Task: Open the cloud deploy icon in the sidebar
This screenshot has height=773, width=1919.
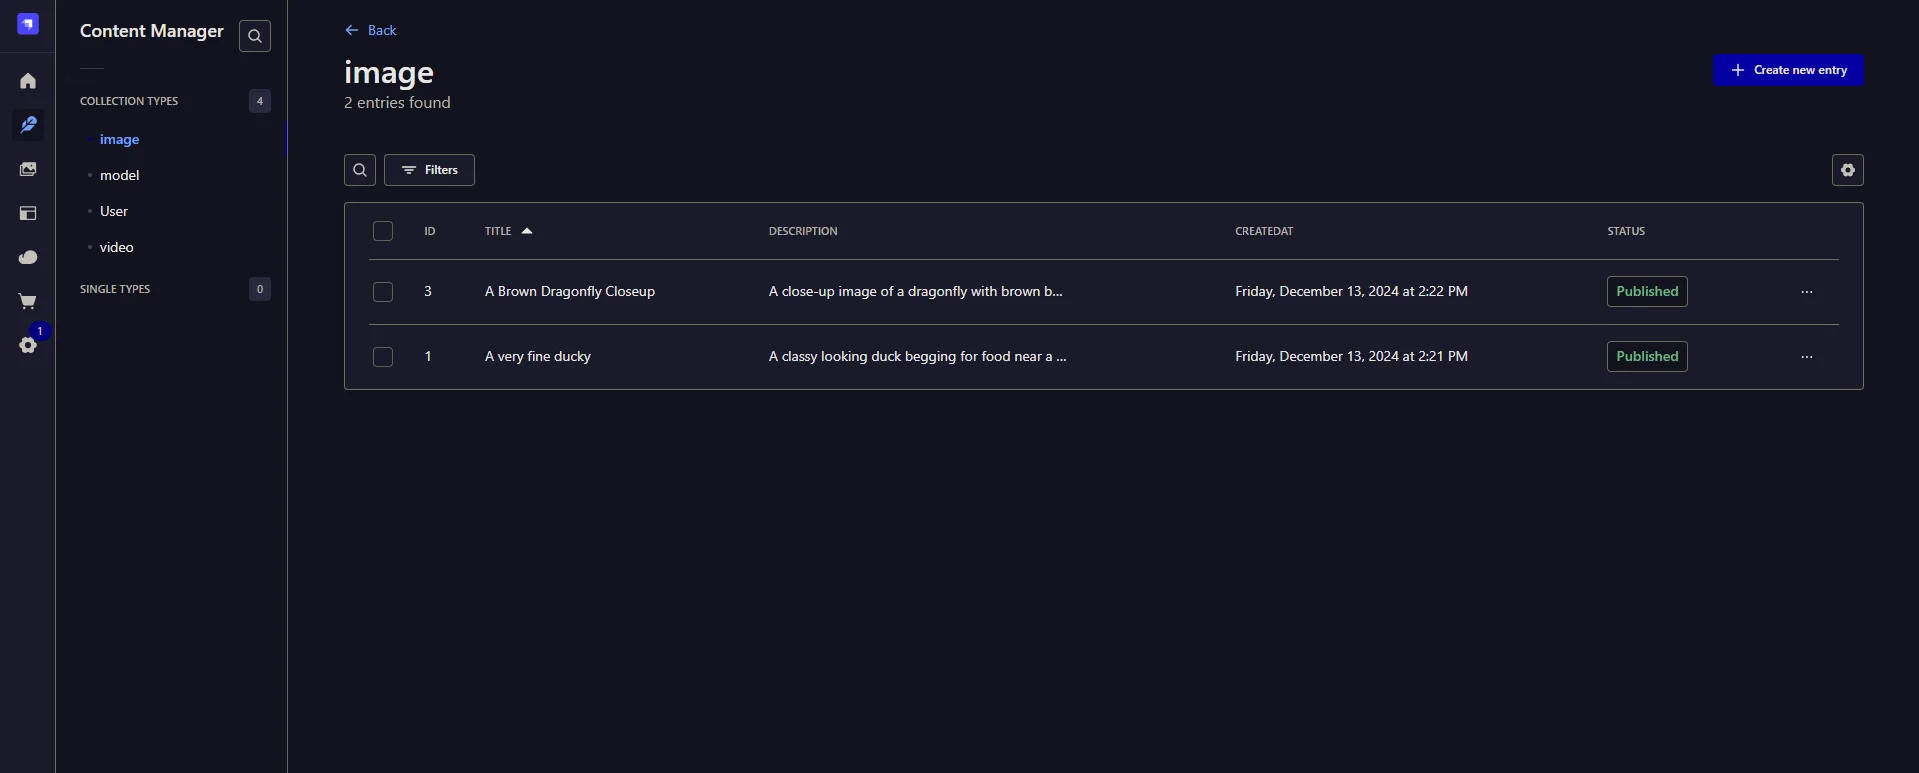Action: 28,257
